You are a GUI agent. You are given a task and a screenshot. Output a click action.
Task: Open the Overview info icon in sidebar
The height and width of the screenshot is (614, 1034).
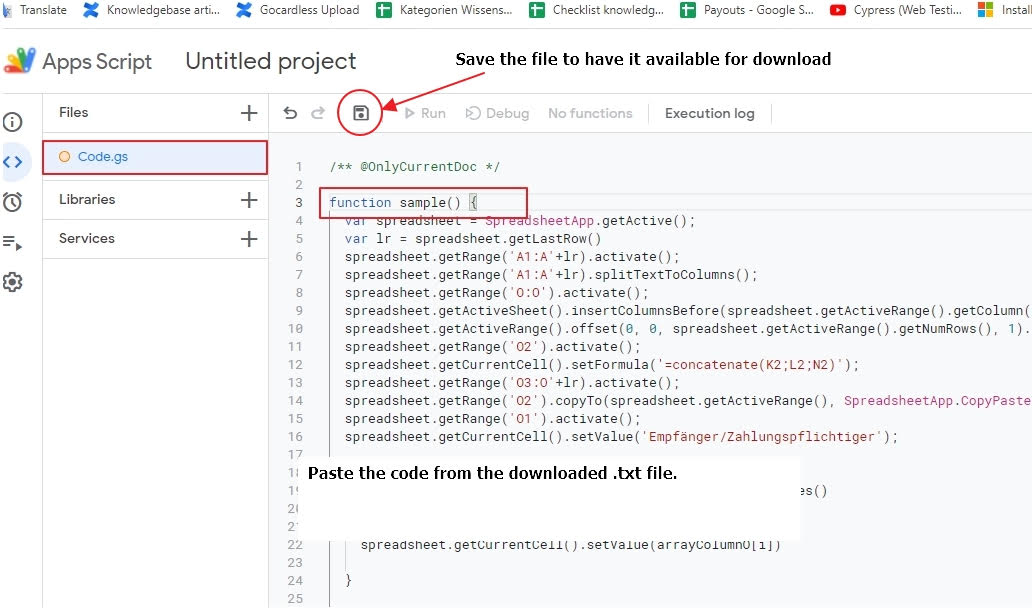pos(13,123)
